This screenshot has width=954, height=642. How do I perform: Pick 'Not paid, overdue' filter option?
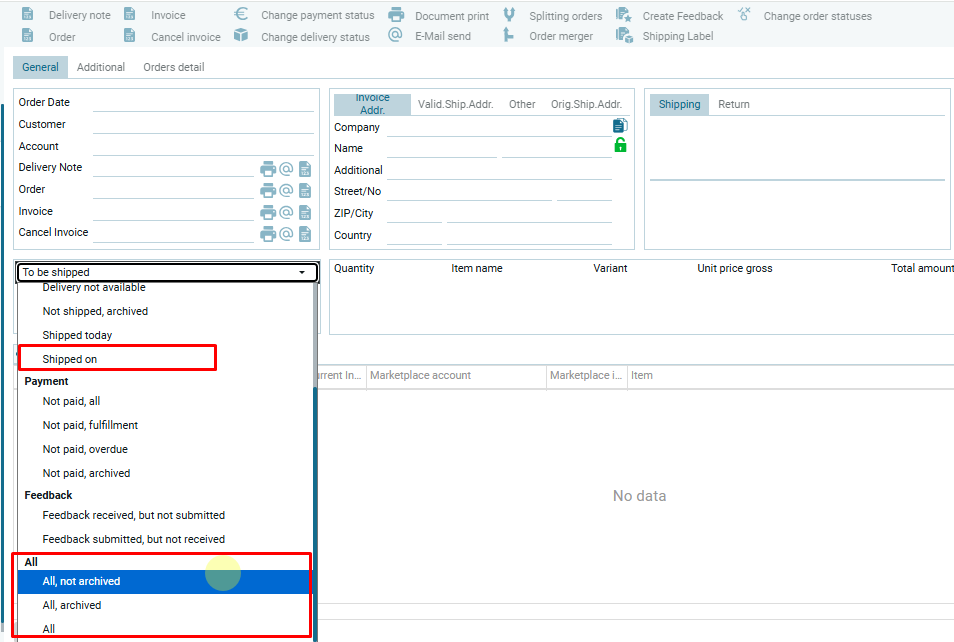coord(85,449)
